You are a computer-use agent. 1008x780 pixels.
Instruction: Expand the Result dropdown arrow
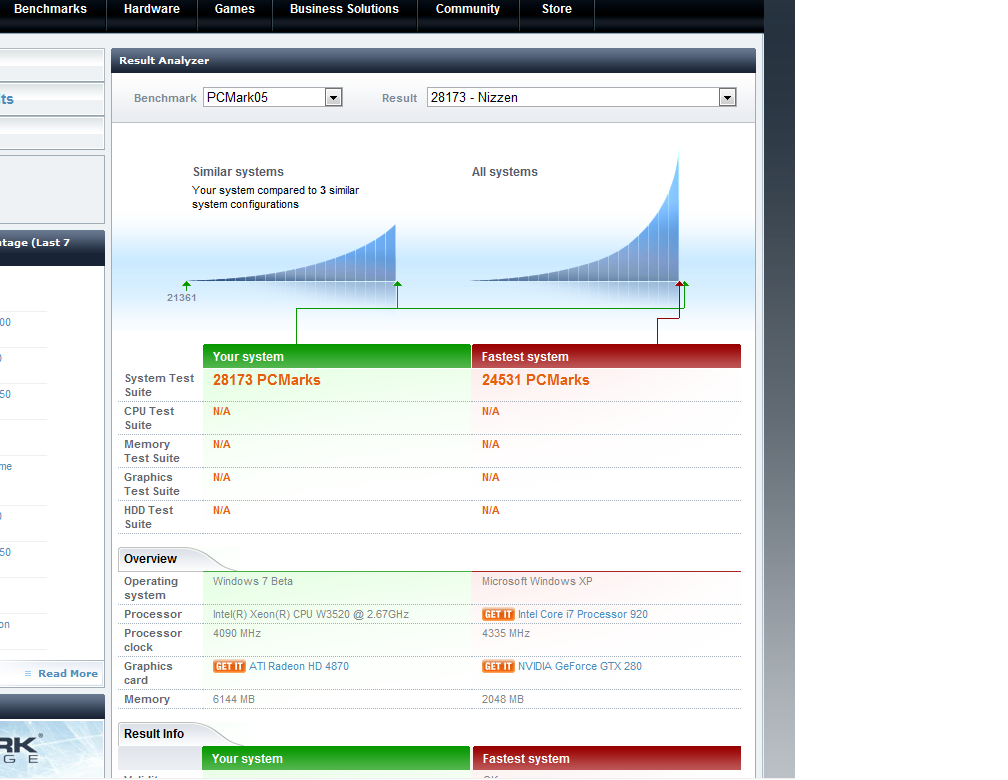(727, 98)
